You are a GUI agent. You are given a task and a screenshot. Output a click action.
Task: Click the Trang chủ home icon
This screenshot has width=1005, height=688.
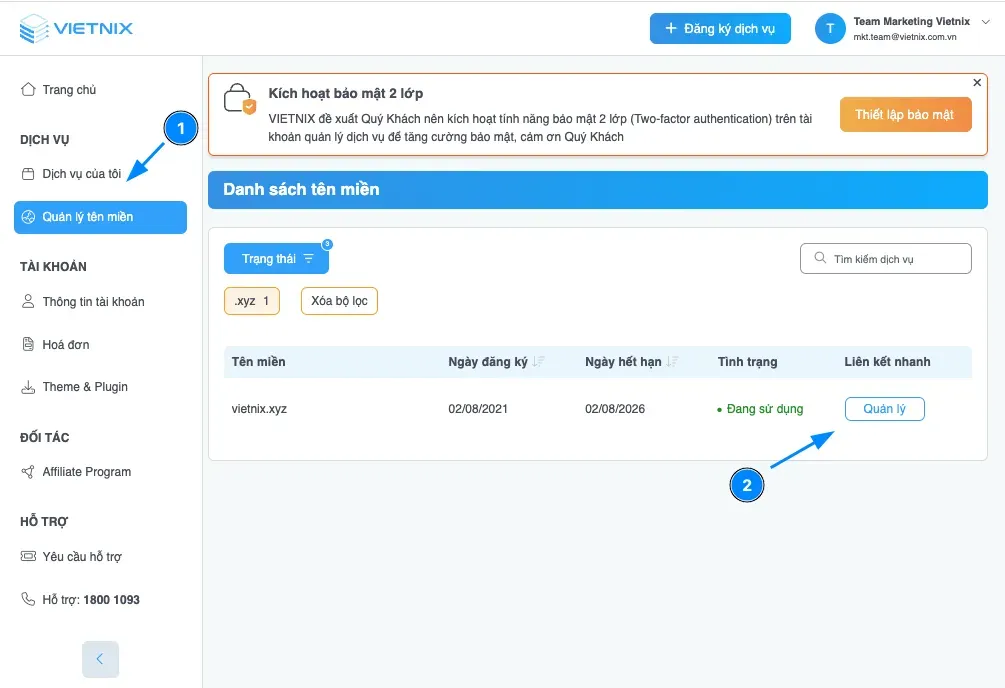click(28, 90)
